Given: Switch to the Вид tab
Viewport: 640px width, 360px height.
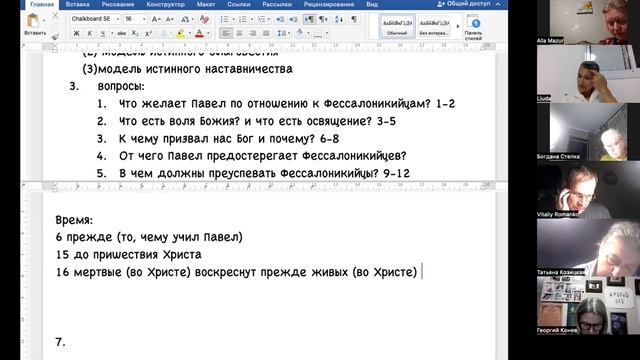Looking at the screenshot, I should tap(372, 4).
